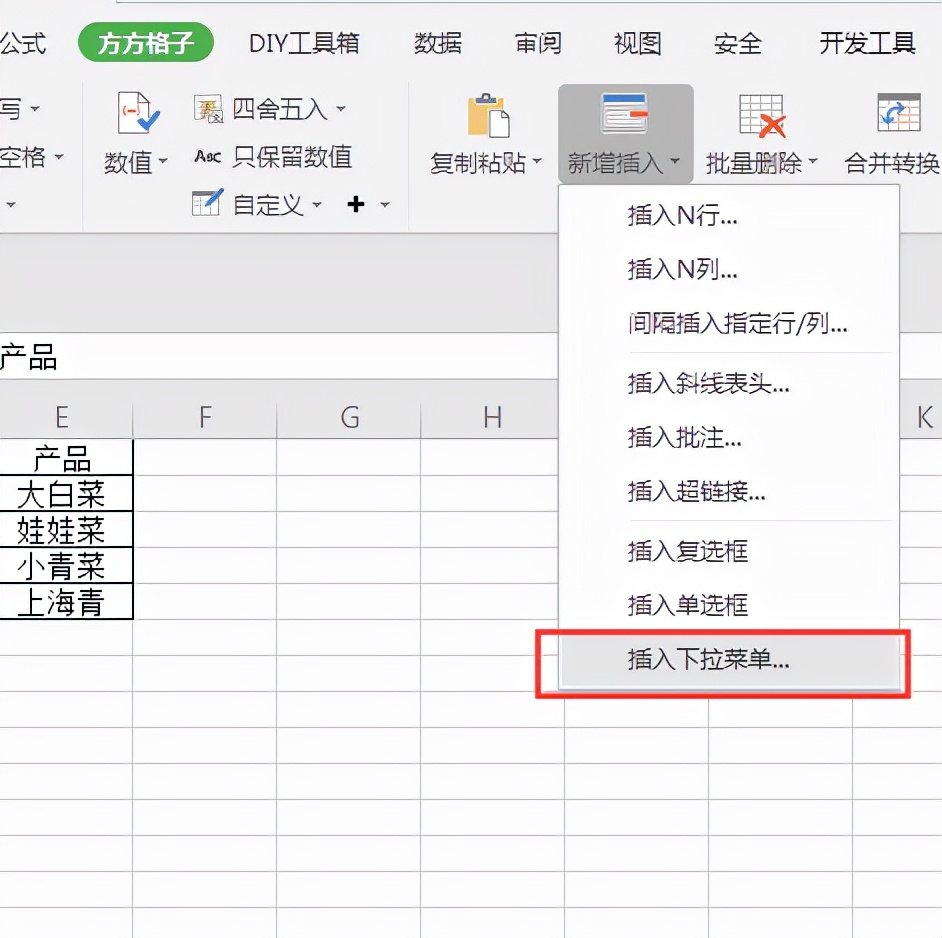The height and width of the screenshot is (938, 942).
Task: Click the 四舍五入 label
Action: pyautogui.click(x=280, y=109)
